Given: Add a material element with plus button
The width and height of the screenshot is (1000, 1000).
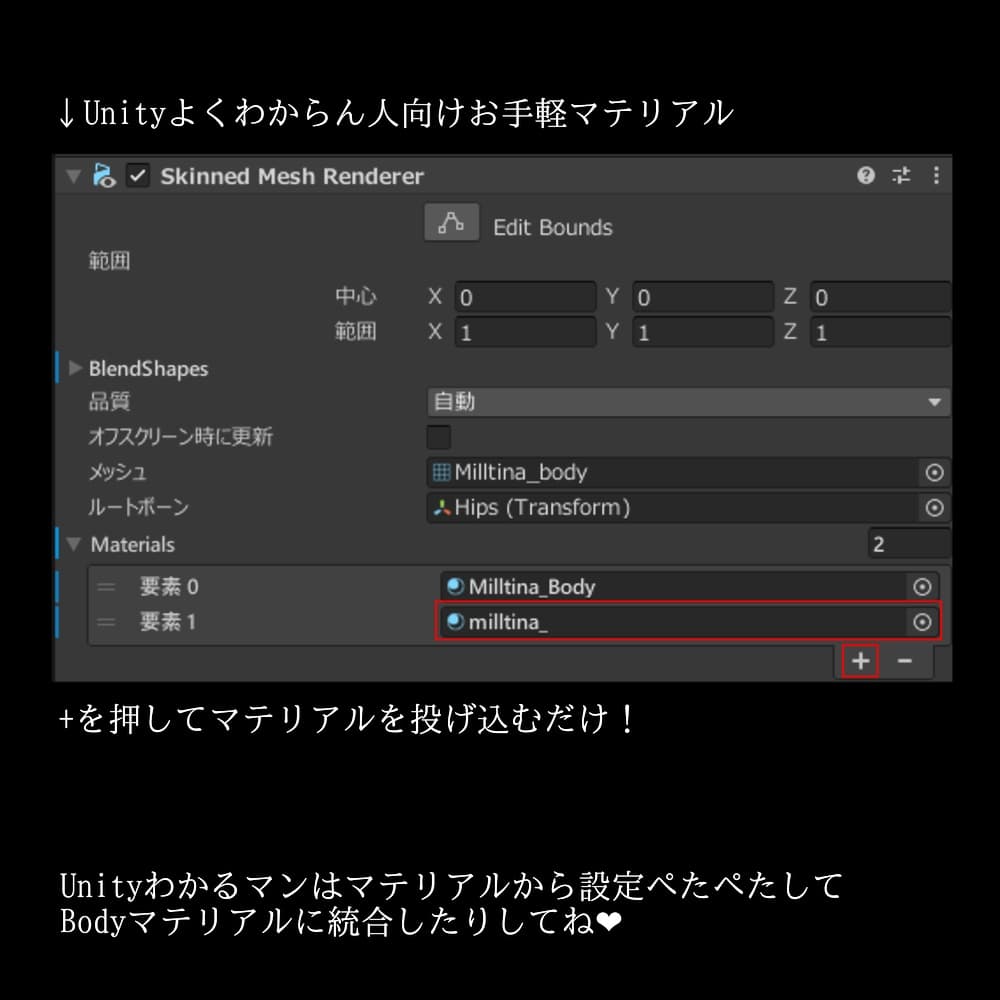Looking at the screenshot, I should (x=860, y=661).
